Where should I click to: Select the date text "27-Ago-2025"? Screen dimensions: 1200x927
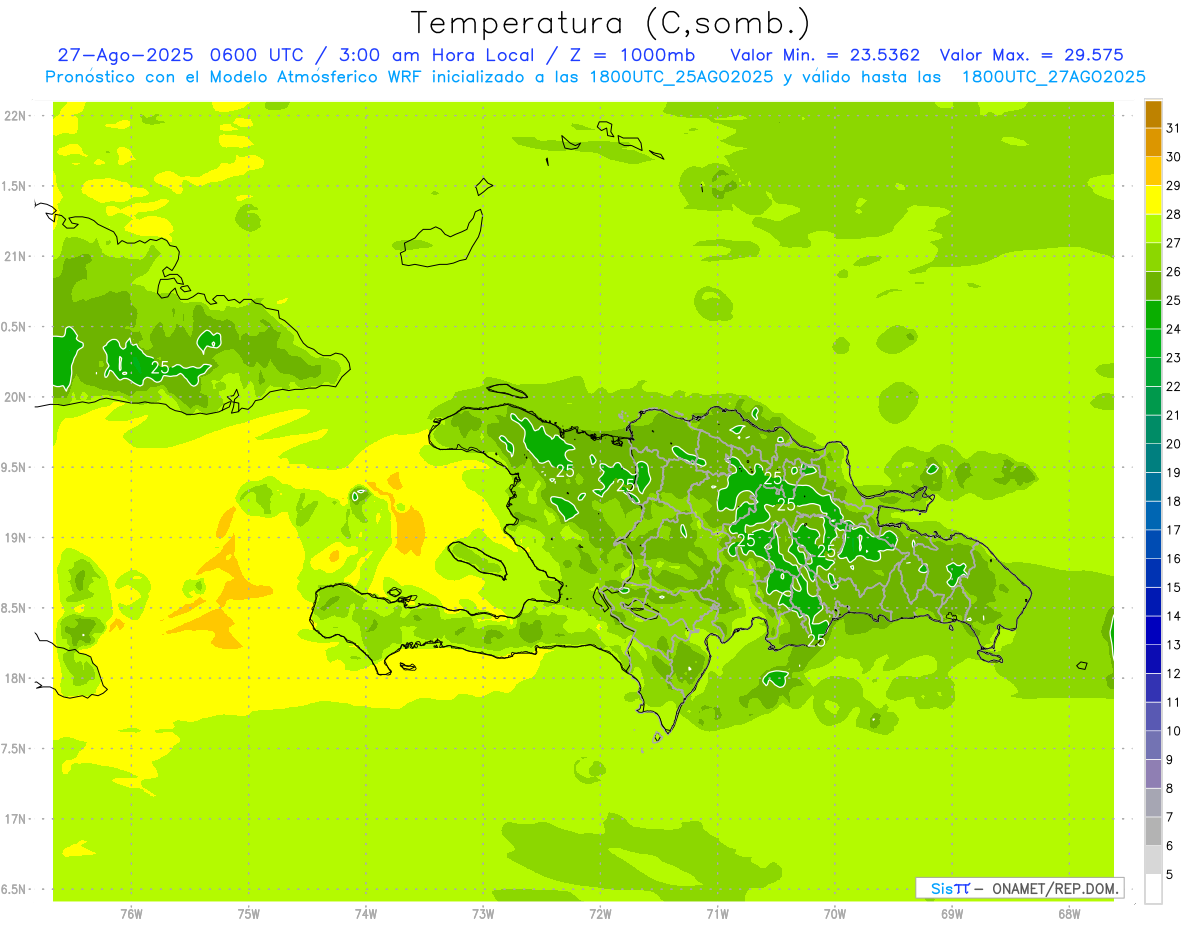(x=124, y=55)
